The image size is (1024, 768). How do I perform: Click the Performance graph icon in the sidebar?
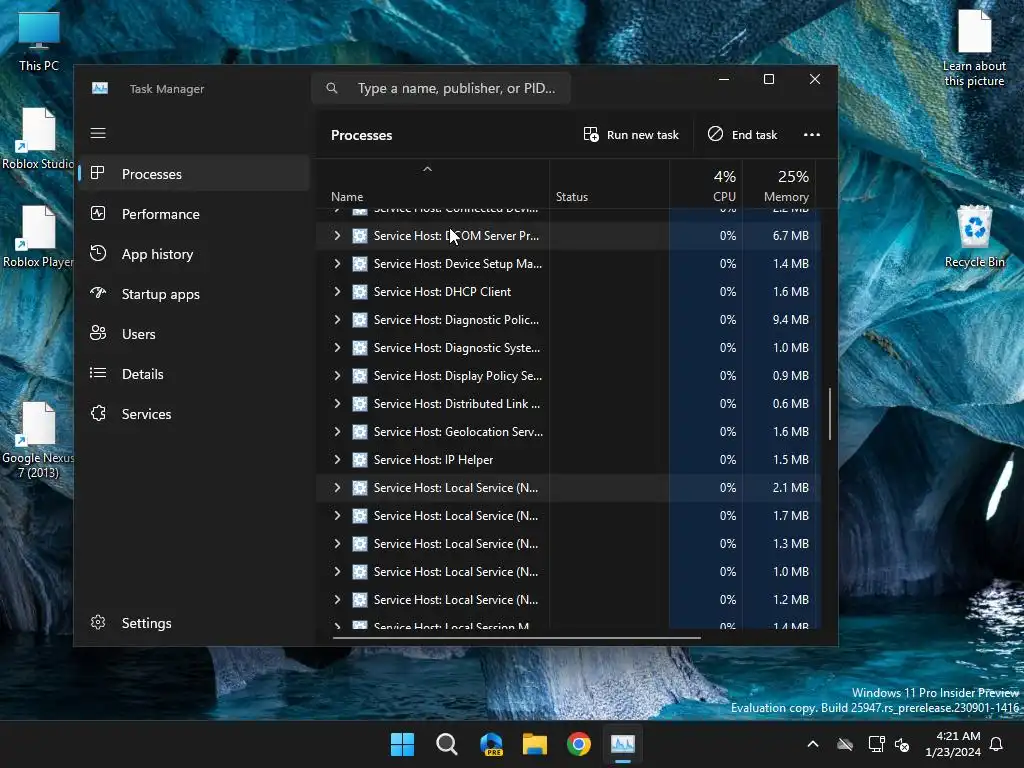pos(98,213)
